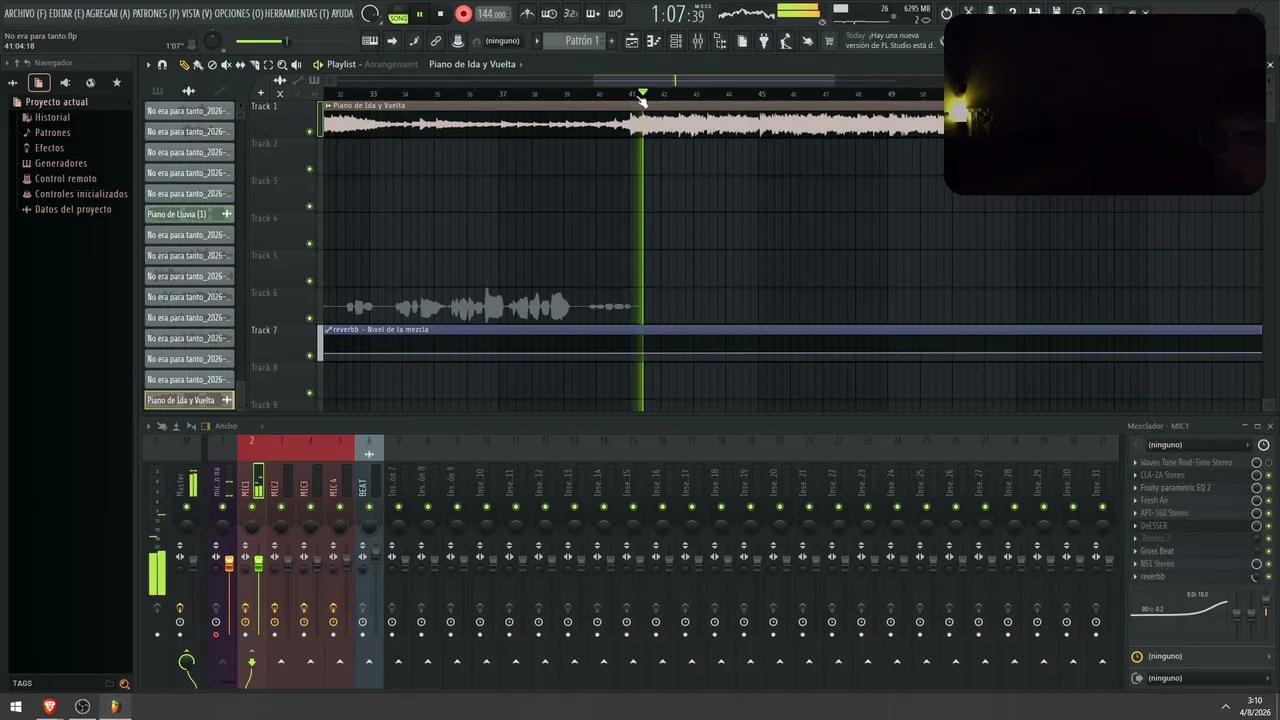Open the Mixer view icon

tap(698, 41)
